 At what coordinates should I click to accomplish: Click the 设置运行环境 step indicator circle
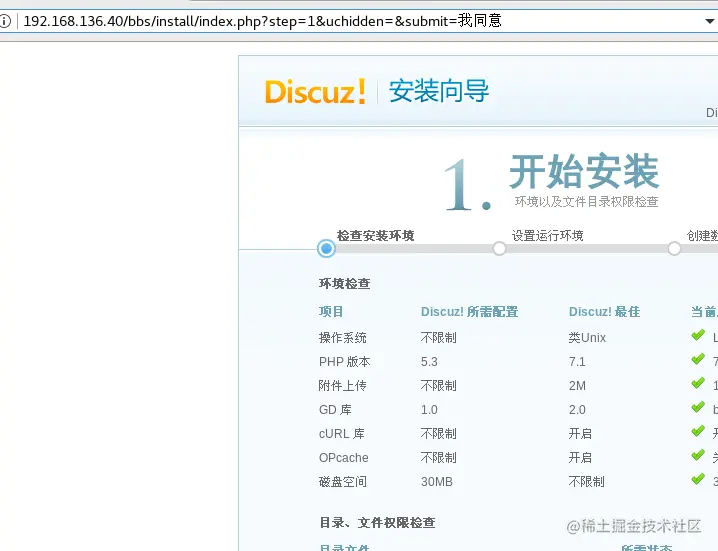499,249
